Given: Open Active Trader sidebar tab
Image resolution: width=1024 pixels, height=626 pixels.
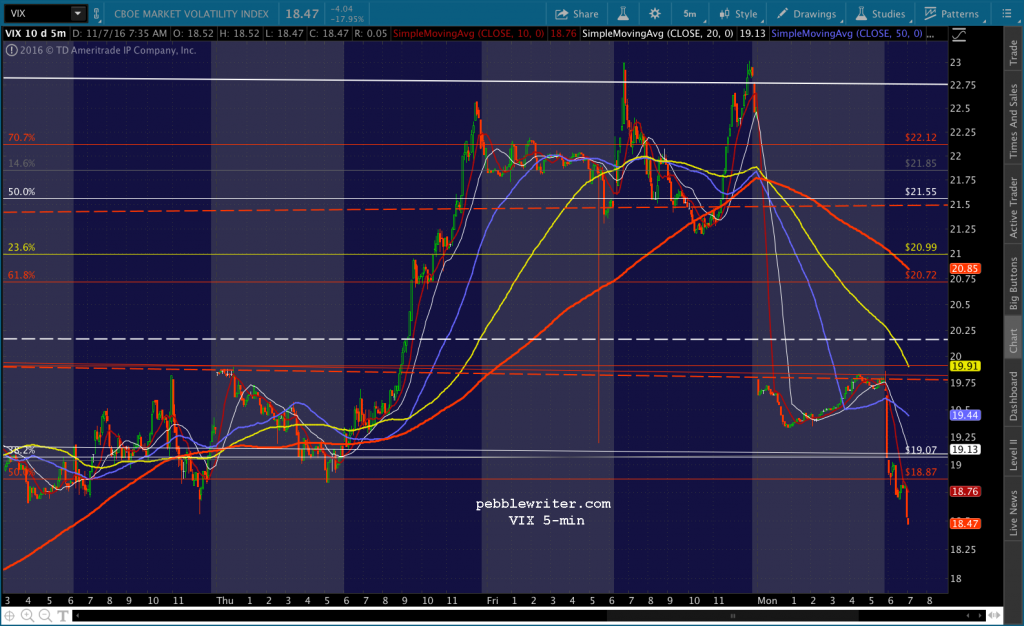Looking at the screenshot, I should [x=1014, y=207].
